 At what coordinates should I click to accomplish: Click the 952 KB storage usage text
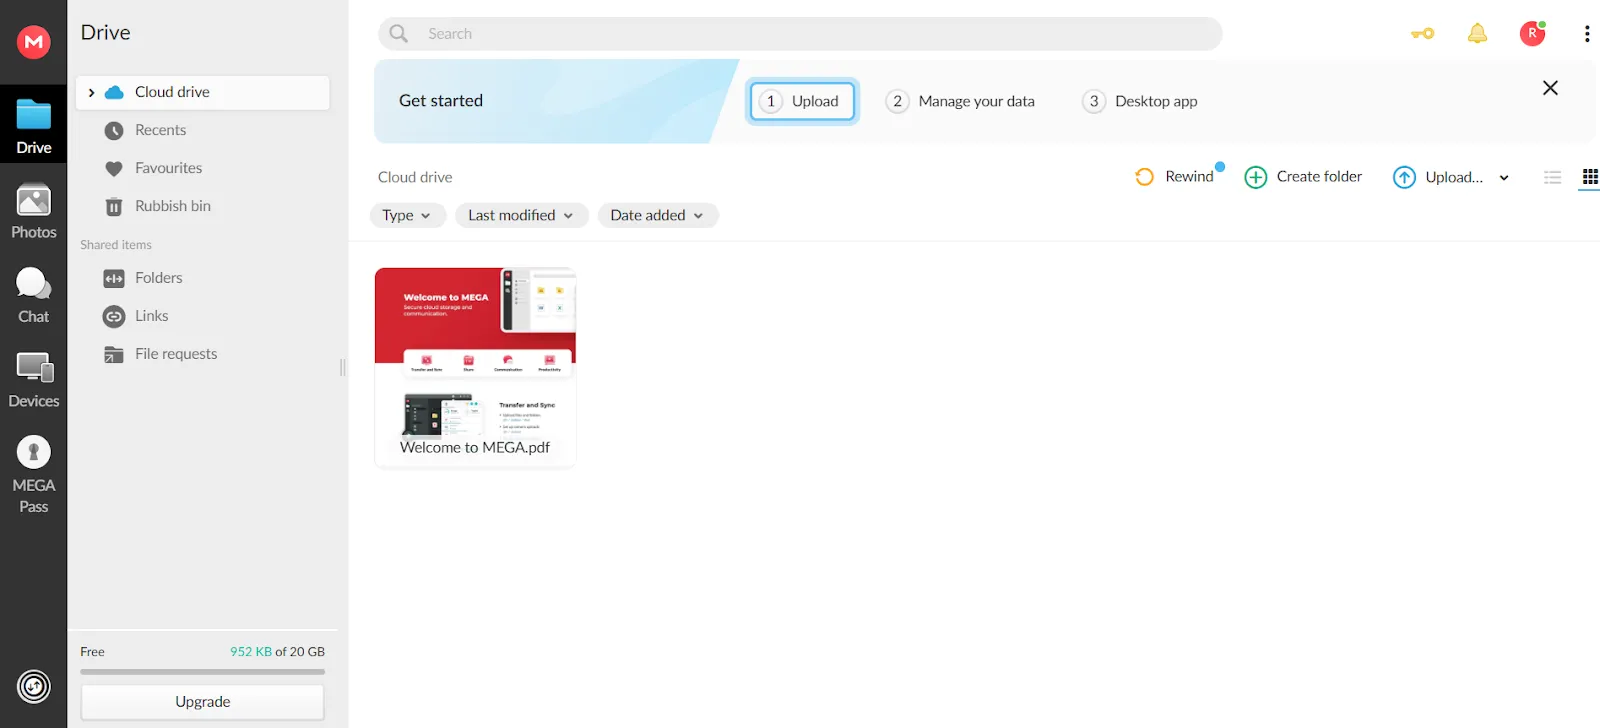pos(251,651)
